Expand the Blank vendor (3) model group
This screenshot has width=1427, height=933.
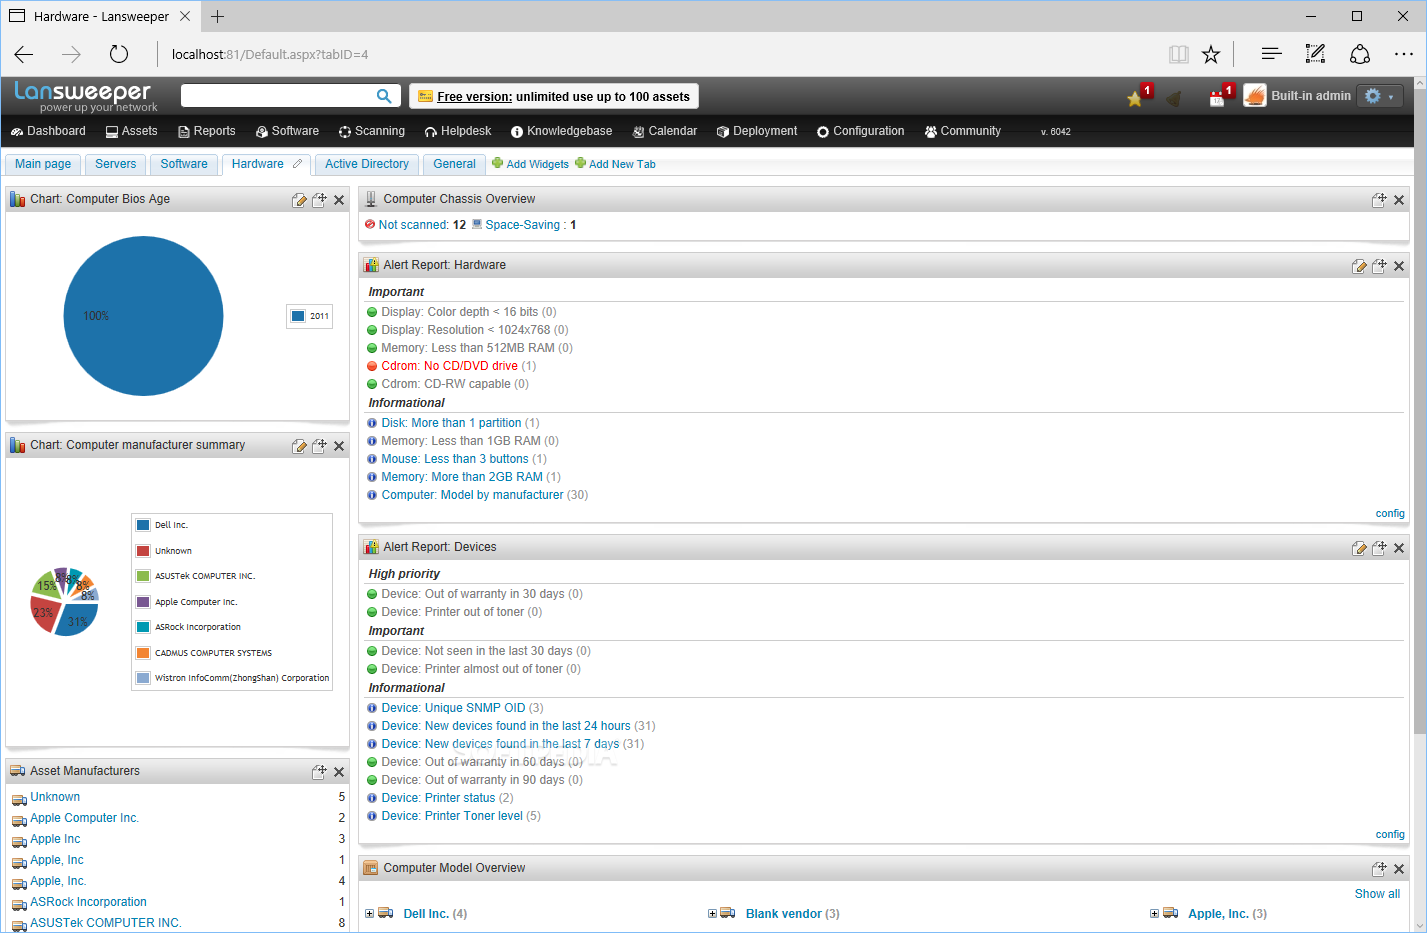point(712,913)
